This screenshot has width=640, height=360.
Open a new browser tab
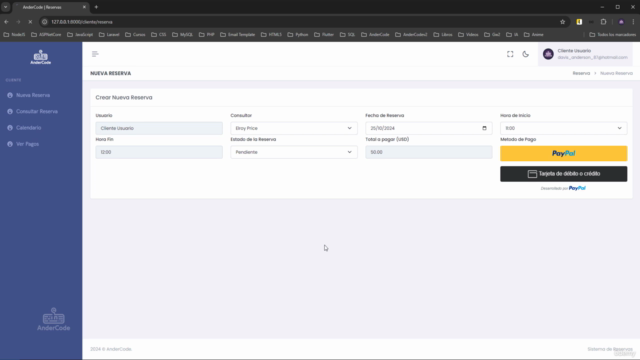point(96,7)
